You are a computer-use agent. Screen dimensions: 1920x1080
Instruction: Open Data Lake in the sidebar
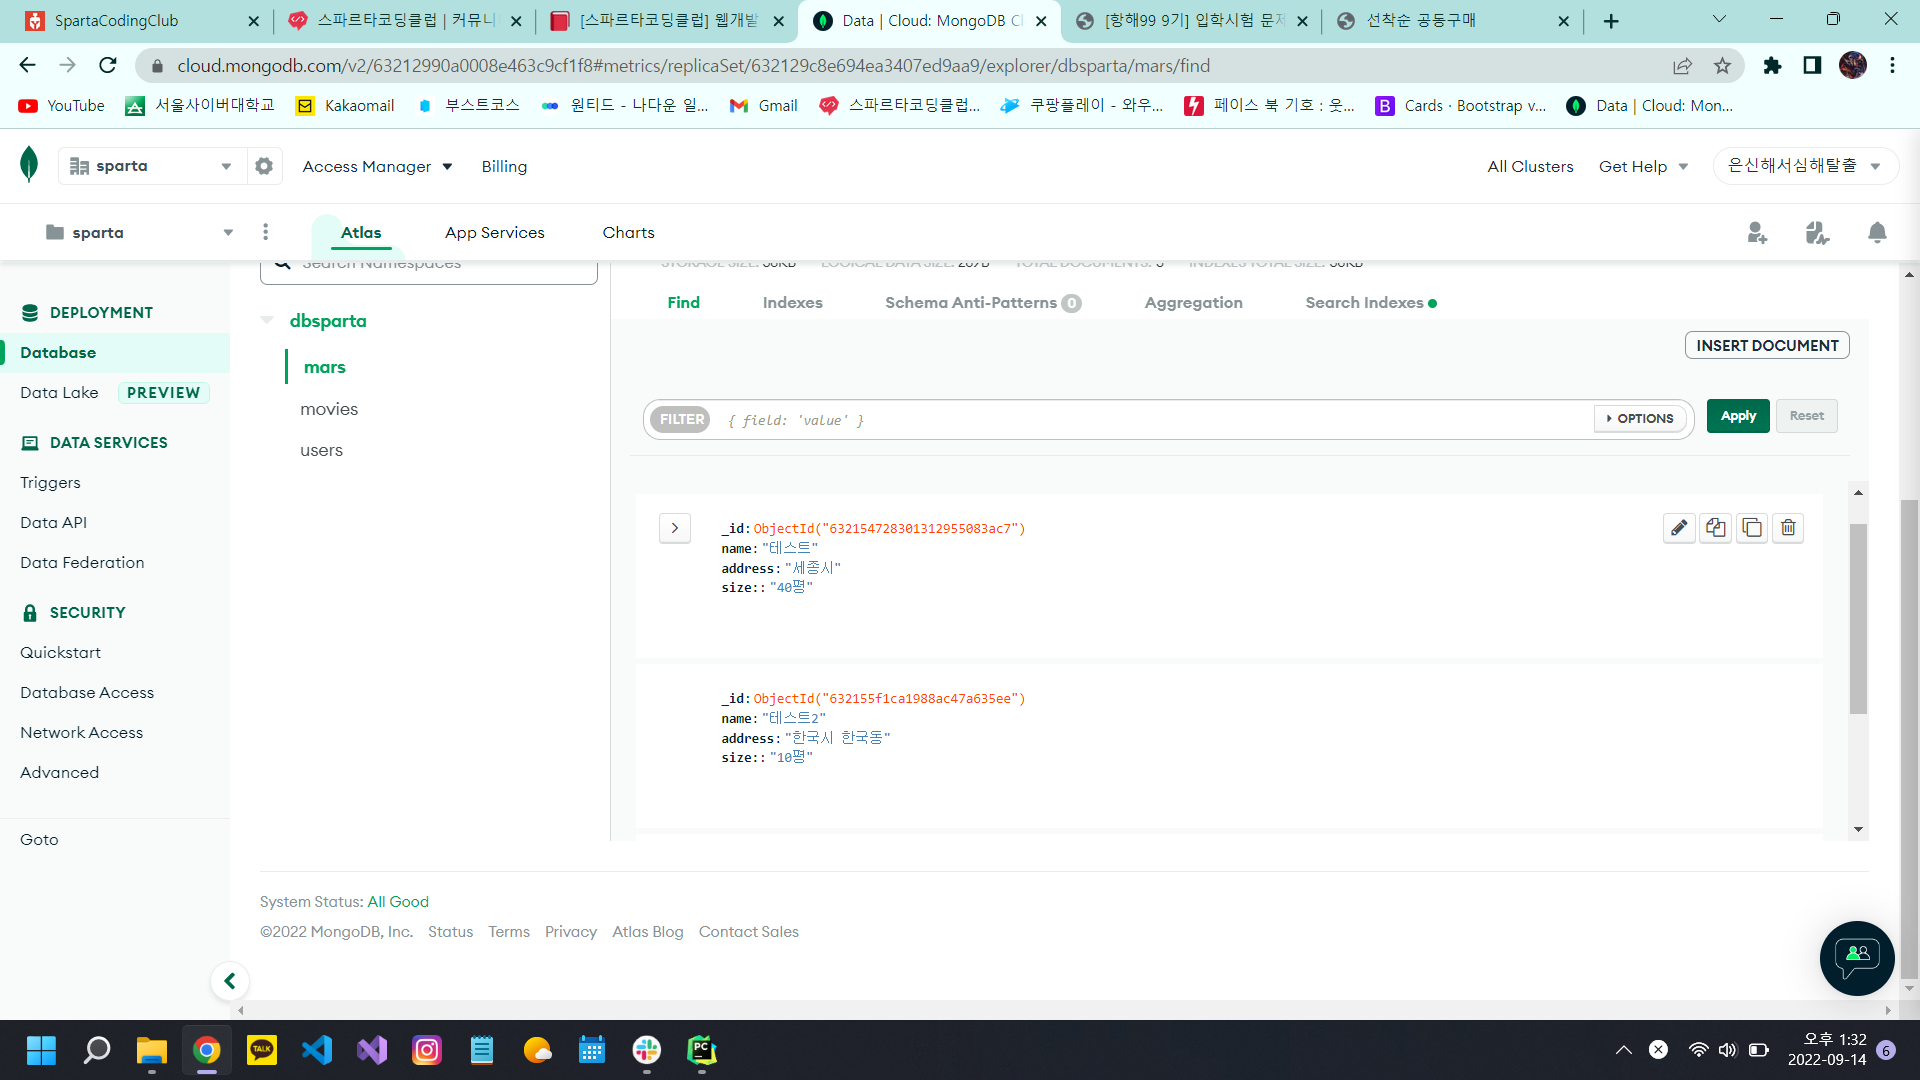coord(59,393)
